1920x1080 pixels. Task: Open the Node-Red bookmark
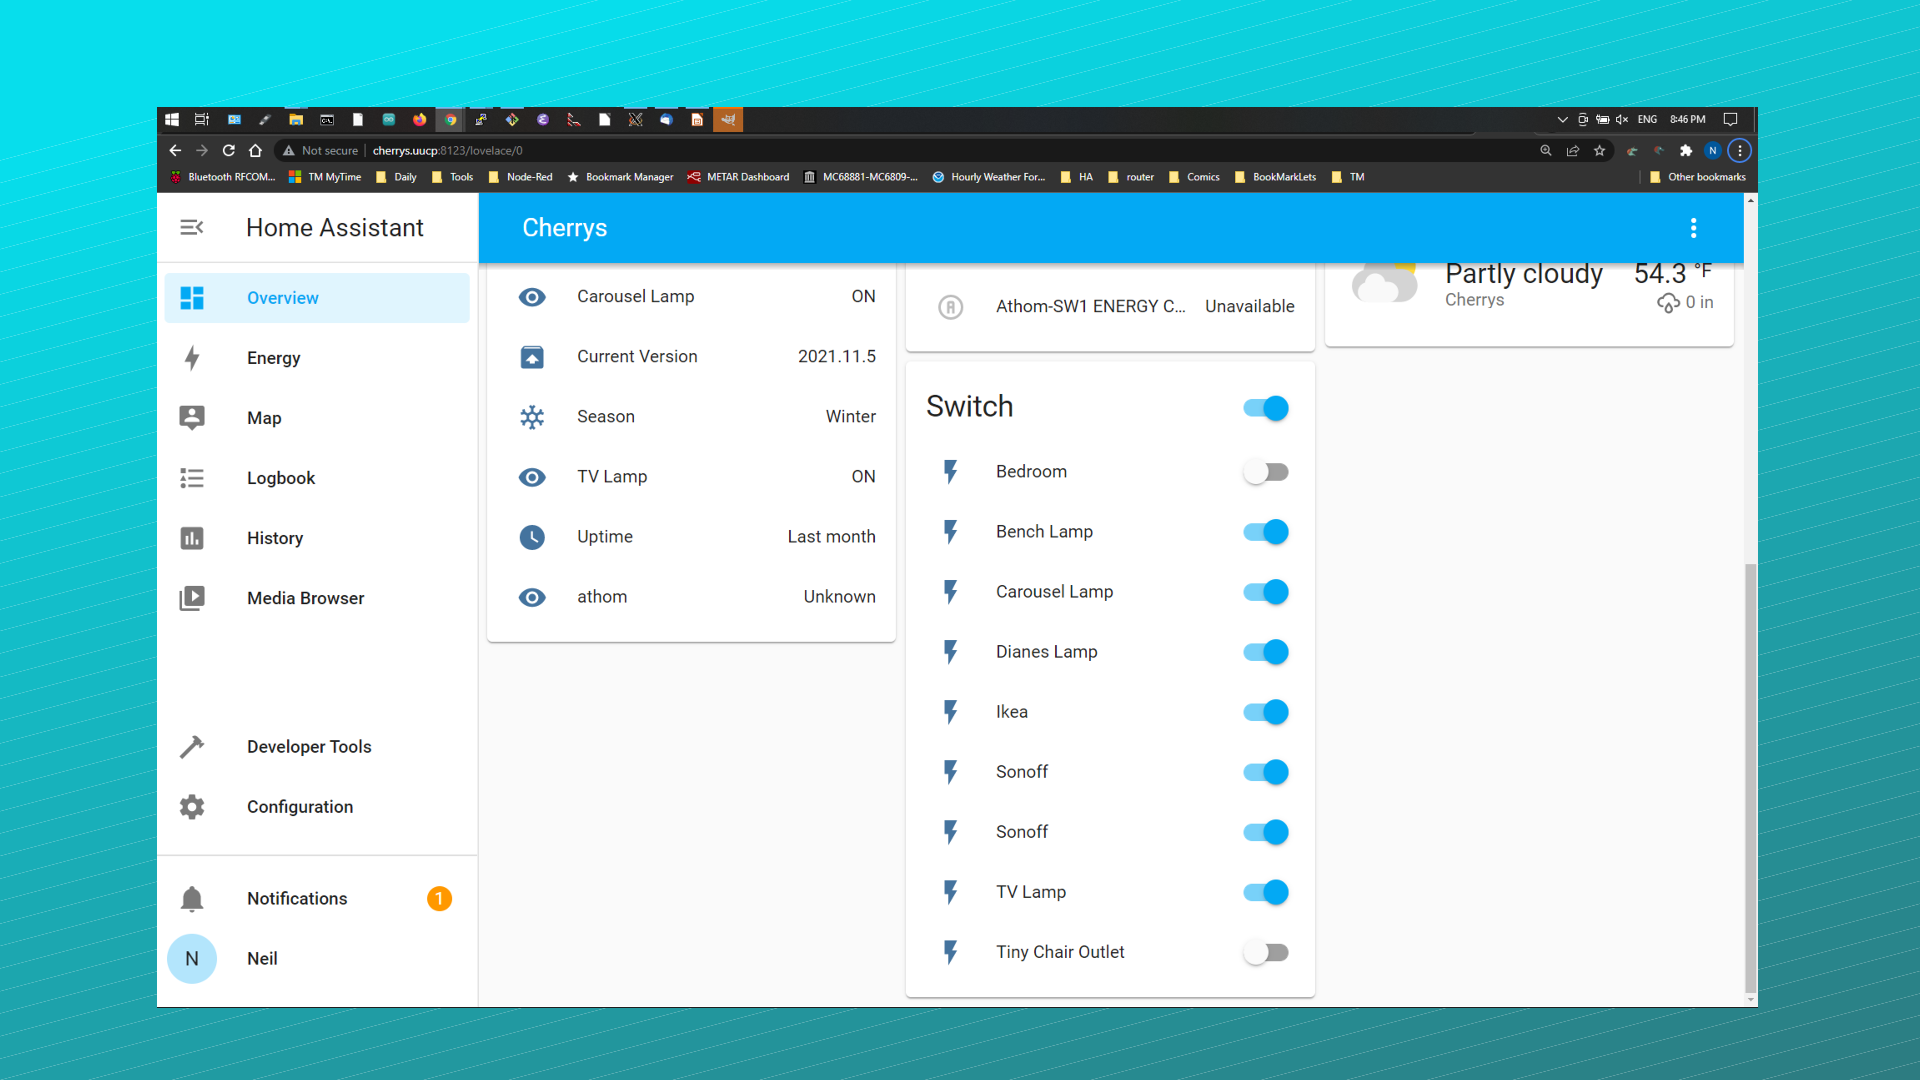(521, 177)
